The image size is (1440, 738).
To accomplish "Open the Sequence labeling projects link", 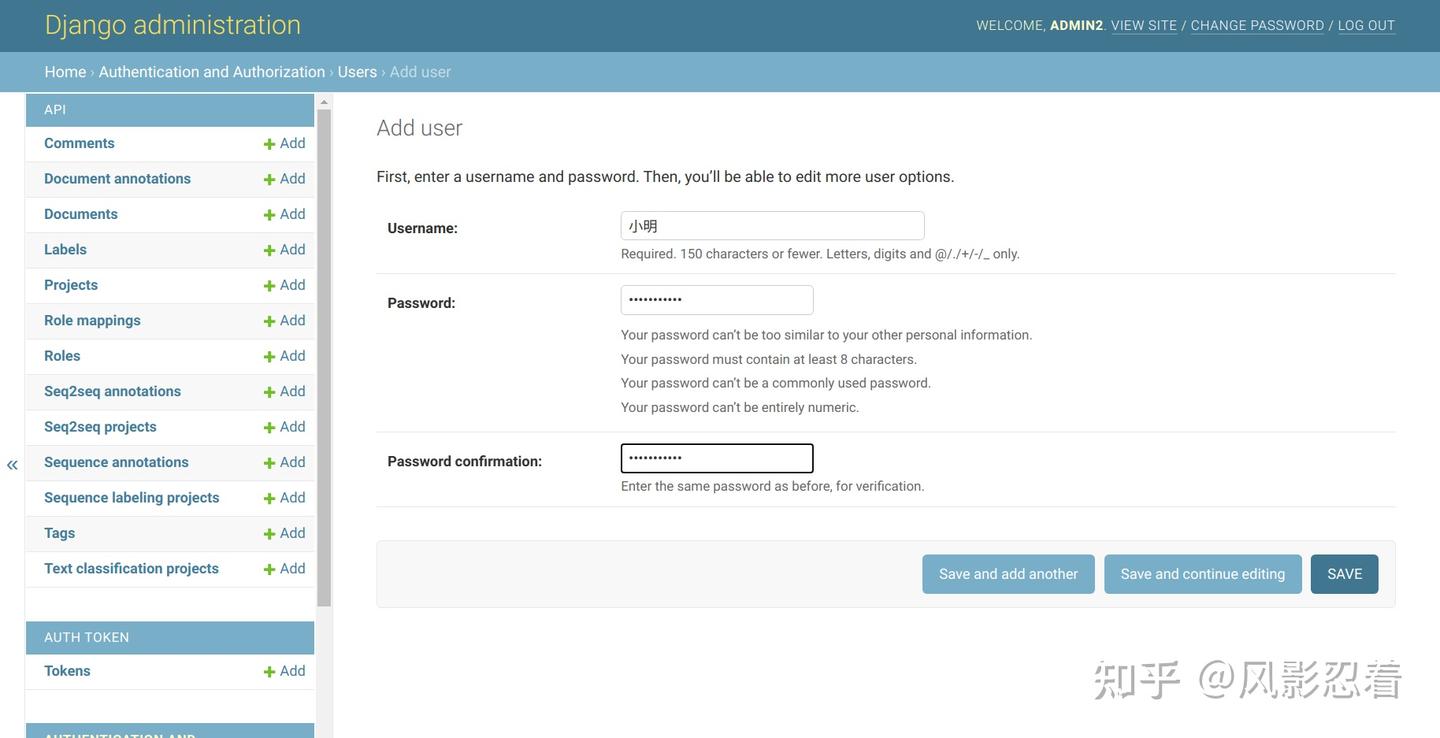I will (132, 498).
